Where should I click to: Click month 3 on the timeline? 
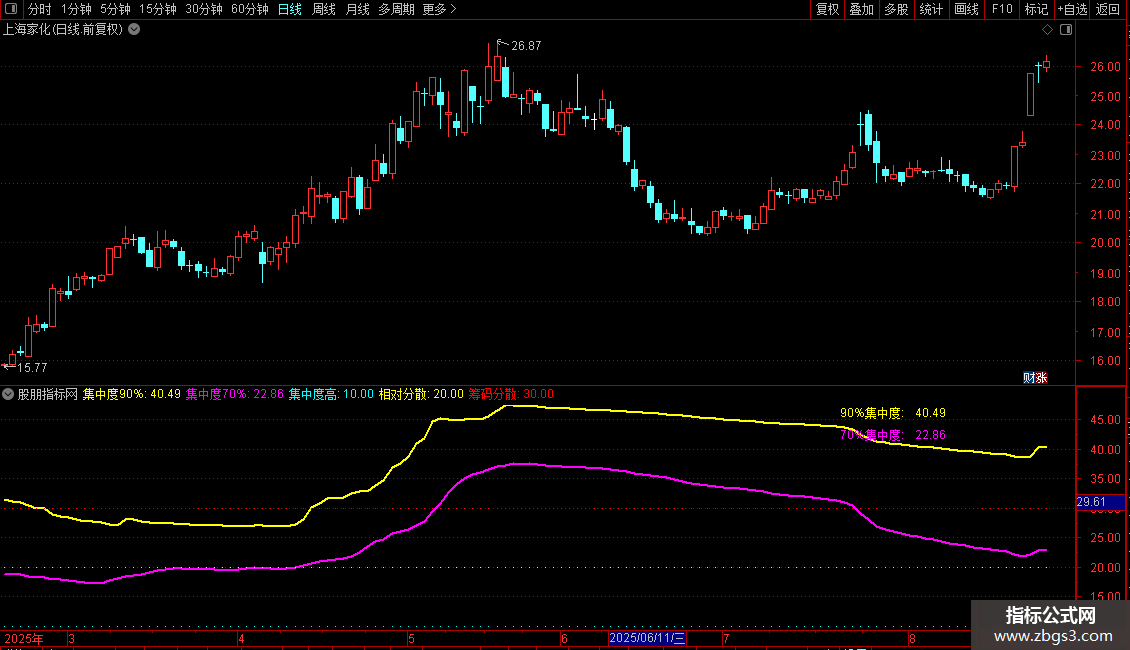pyautogui.click(x=71, y=638)
